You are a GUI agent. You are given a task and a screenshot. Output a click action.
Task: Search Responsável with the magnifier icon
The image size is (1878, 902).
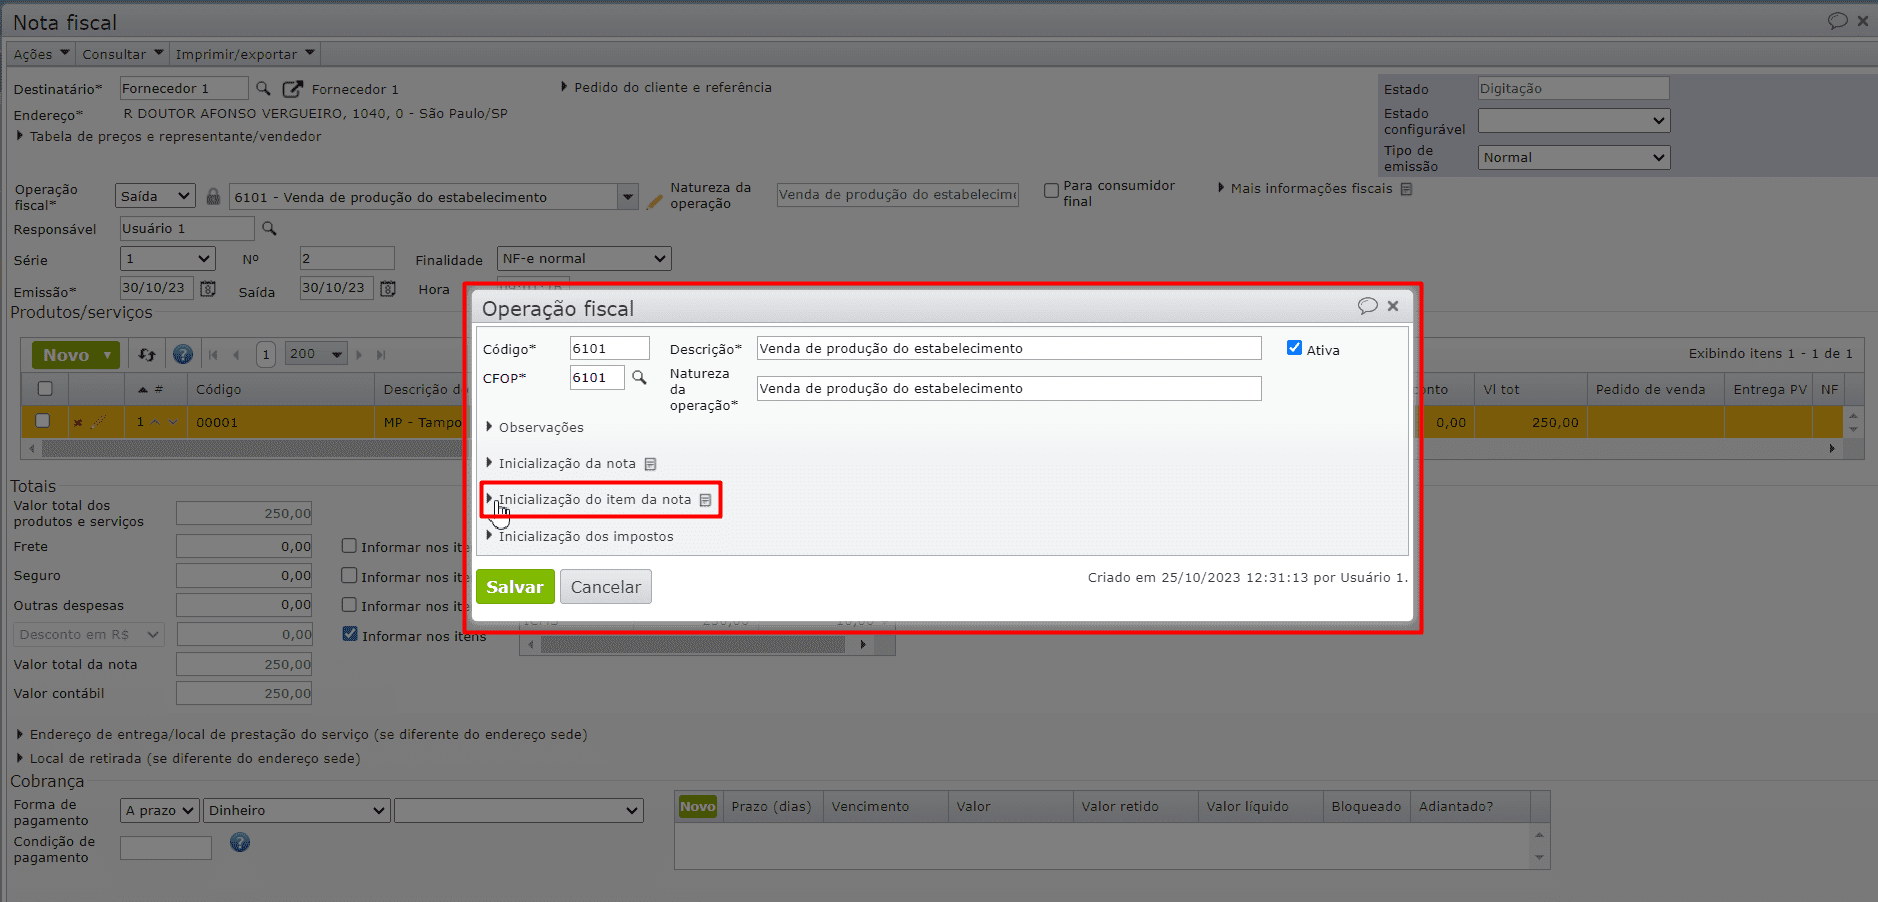[269, 229]
